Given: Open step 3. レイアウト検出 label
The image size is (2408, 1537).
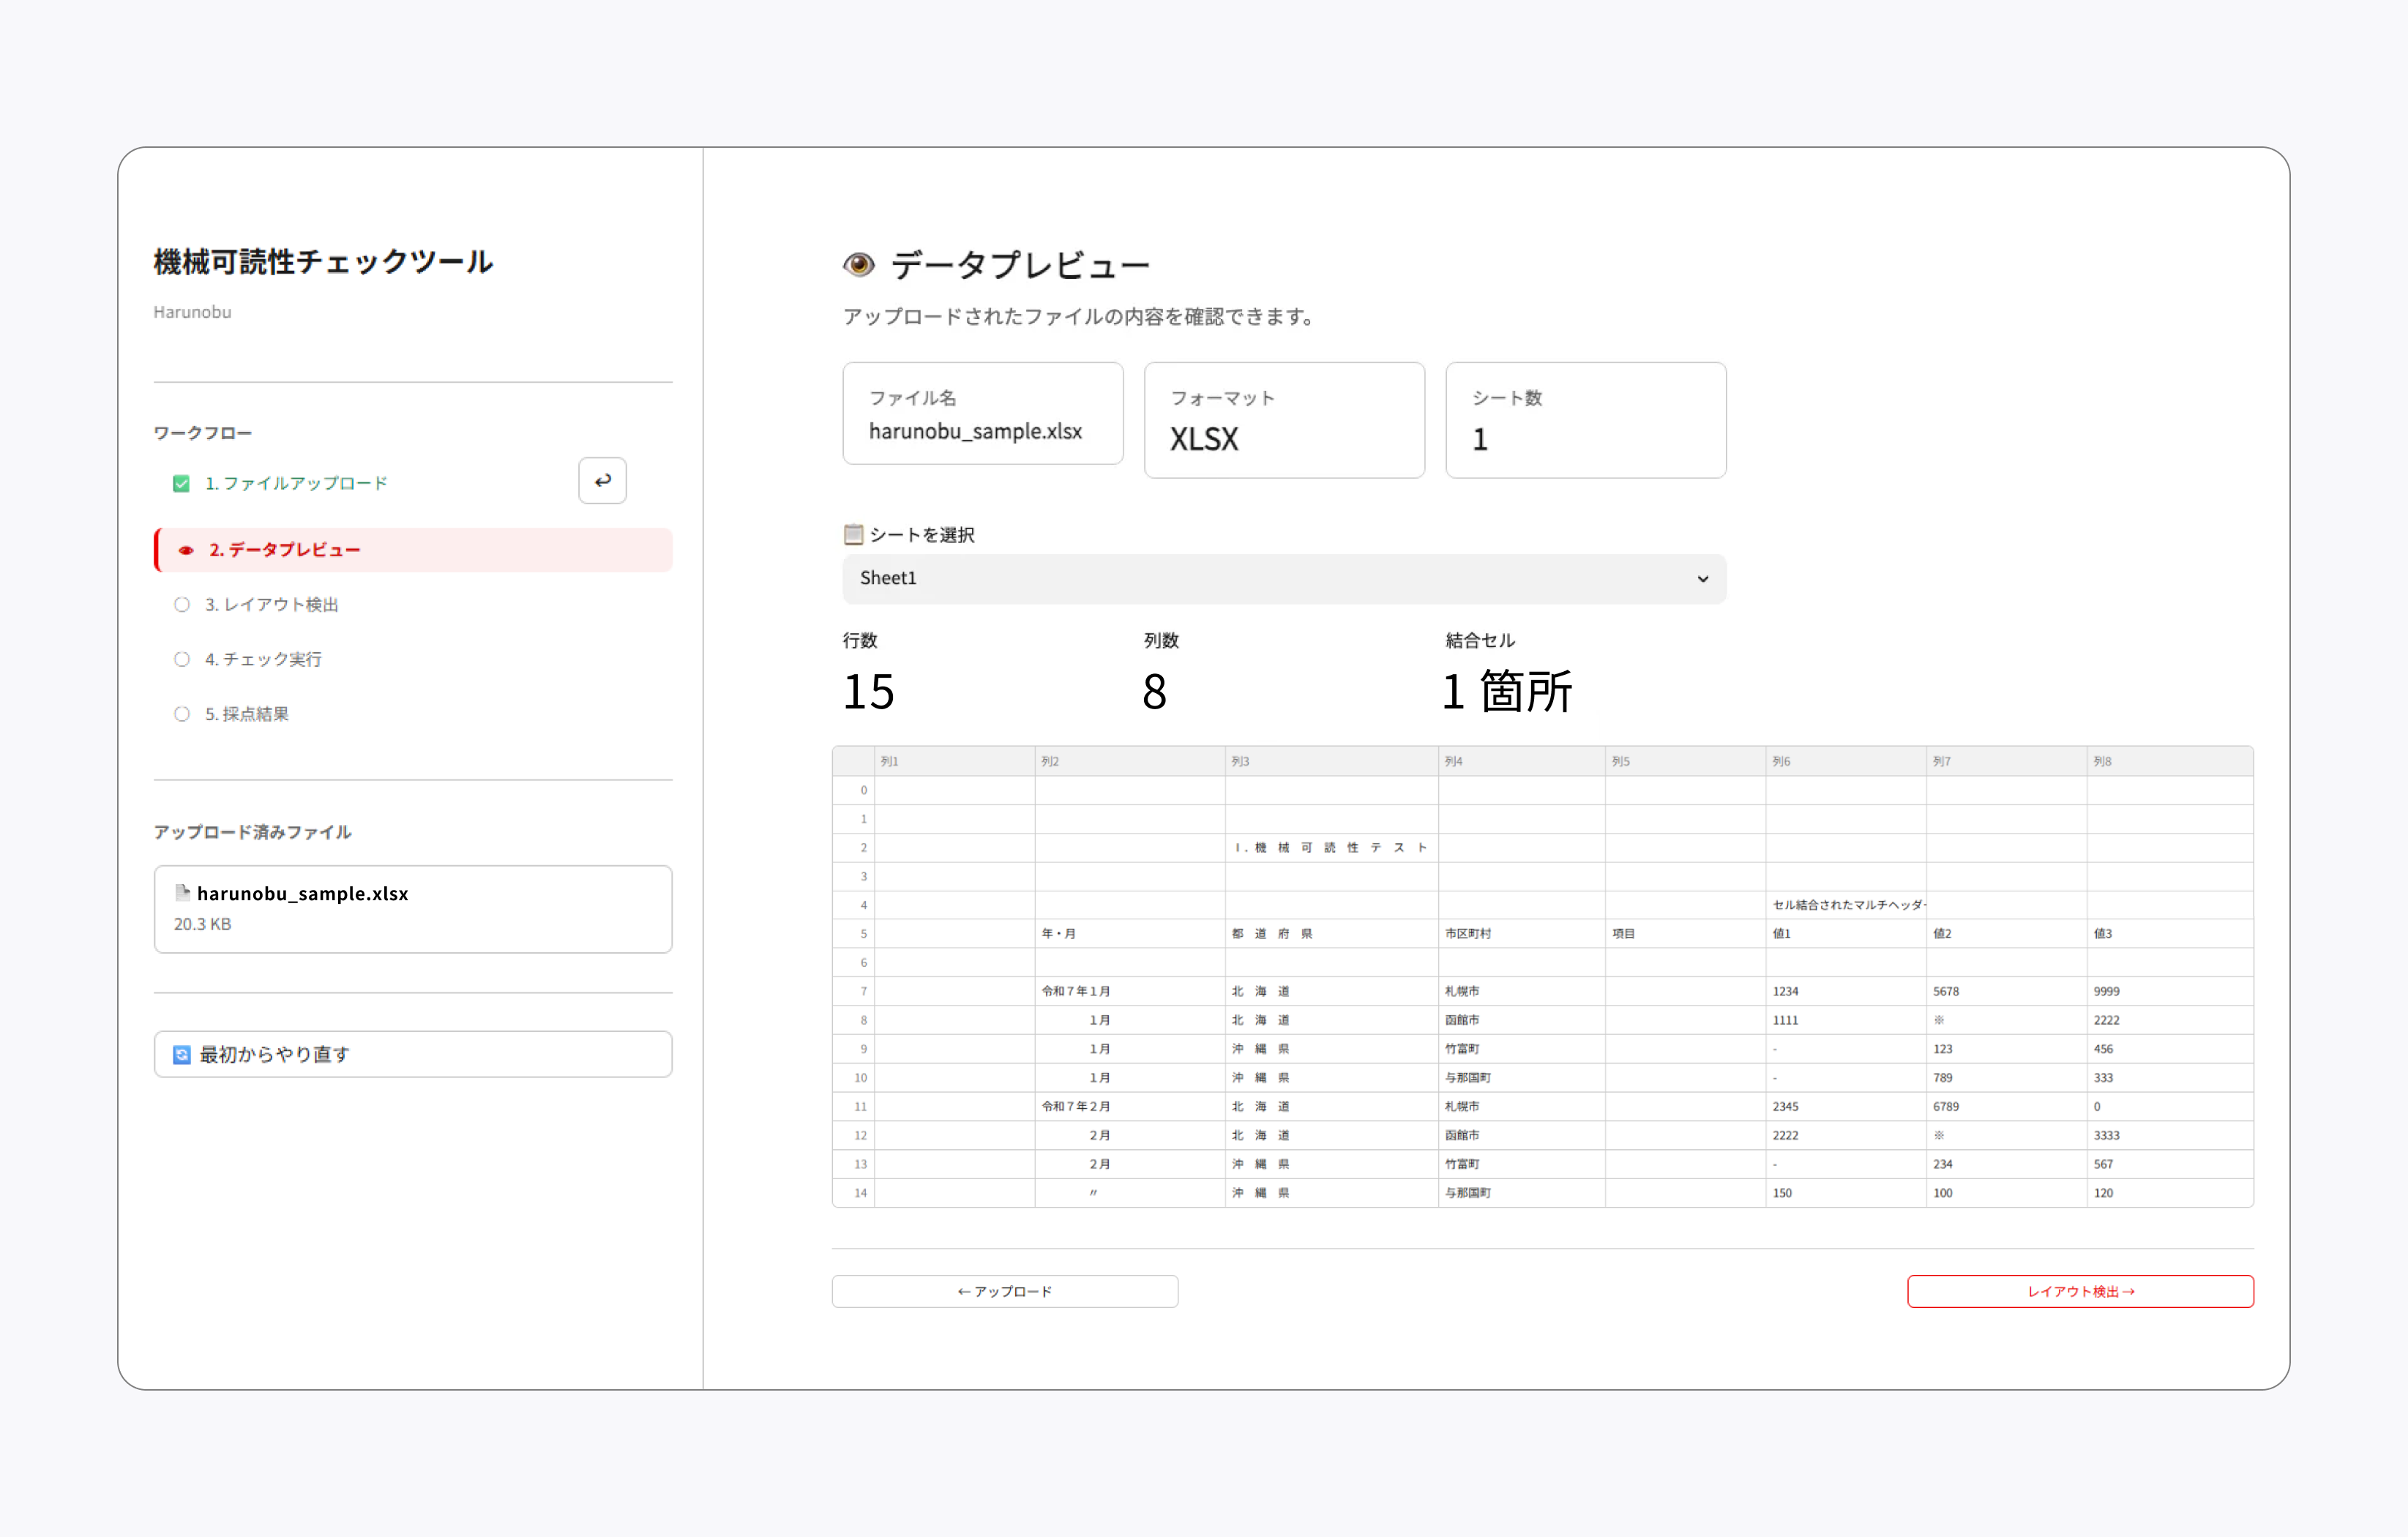Looking at the screenshot, I should coord(272,605).
